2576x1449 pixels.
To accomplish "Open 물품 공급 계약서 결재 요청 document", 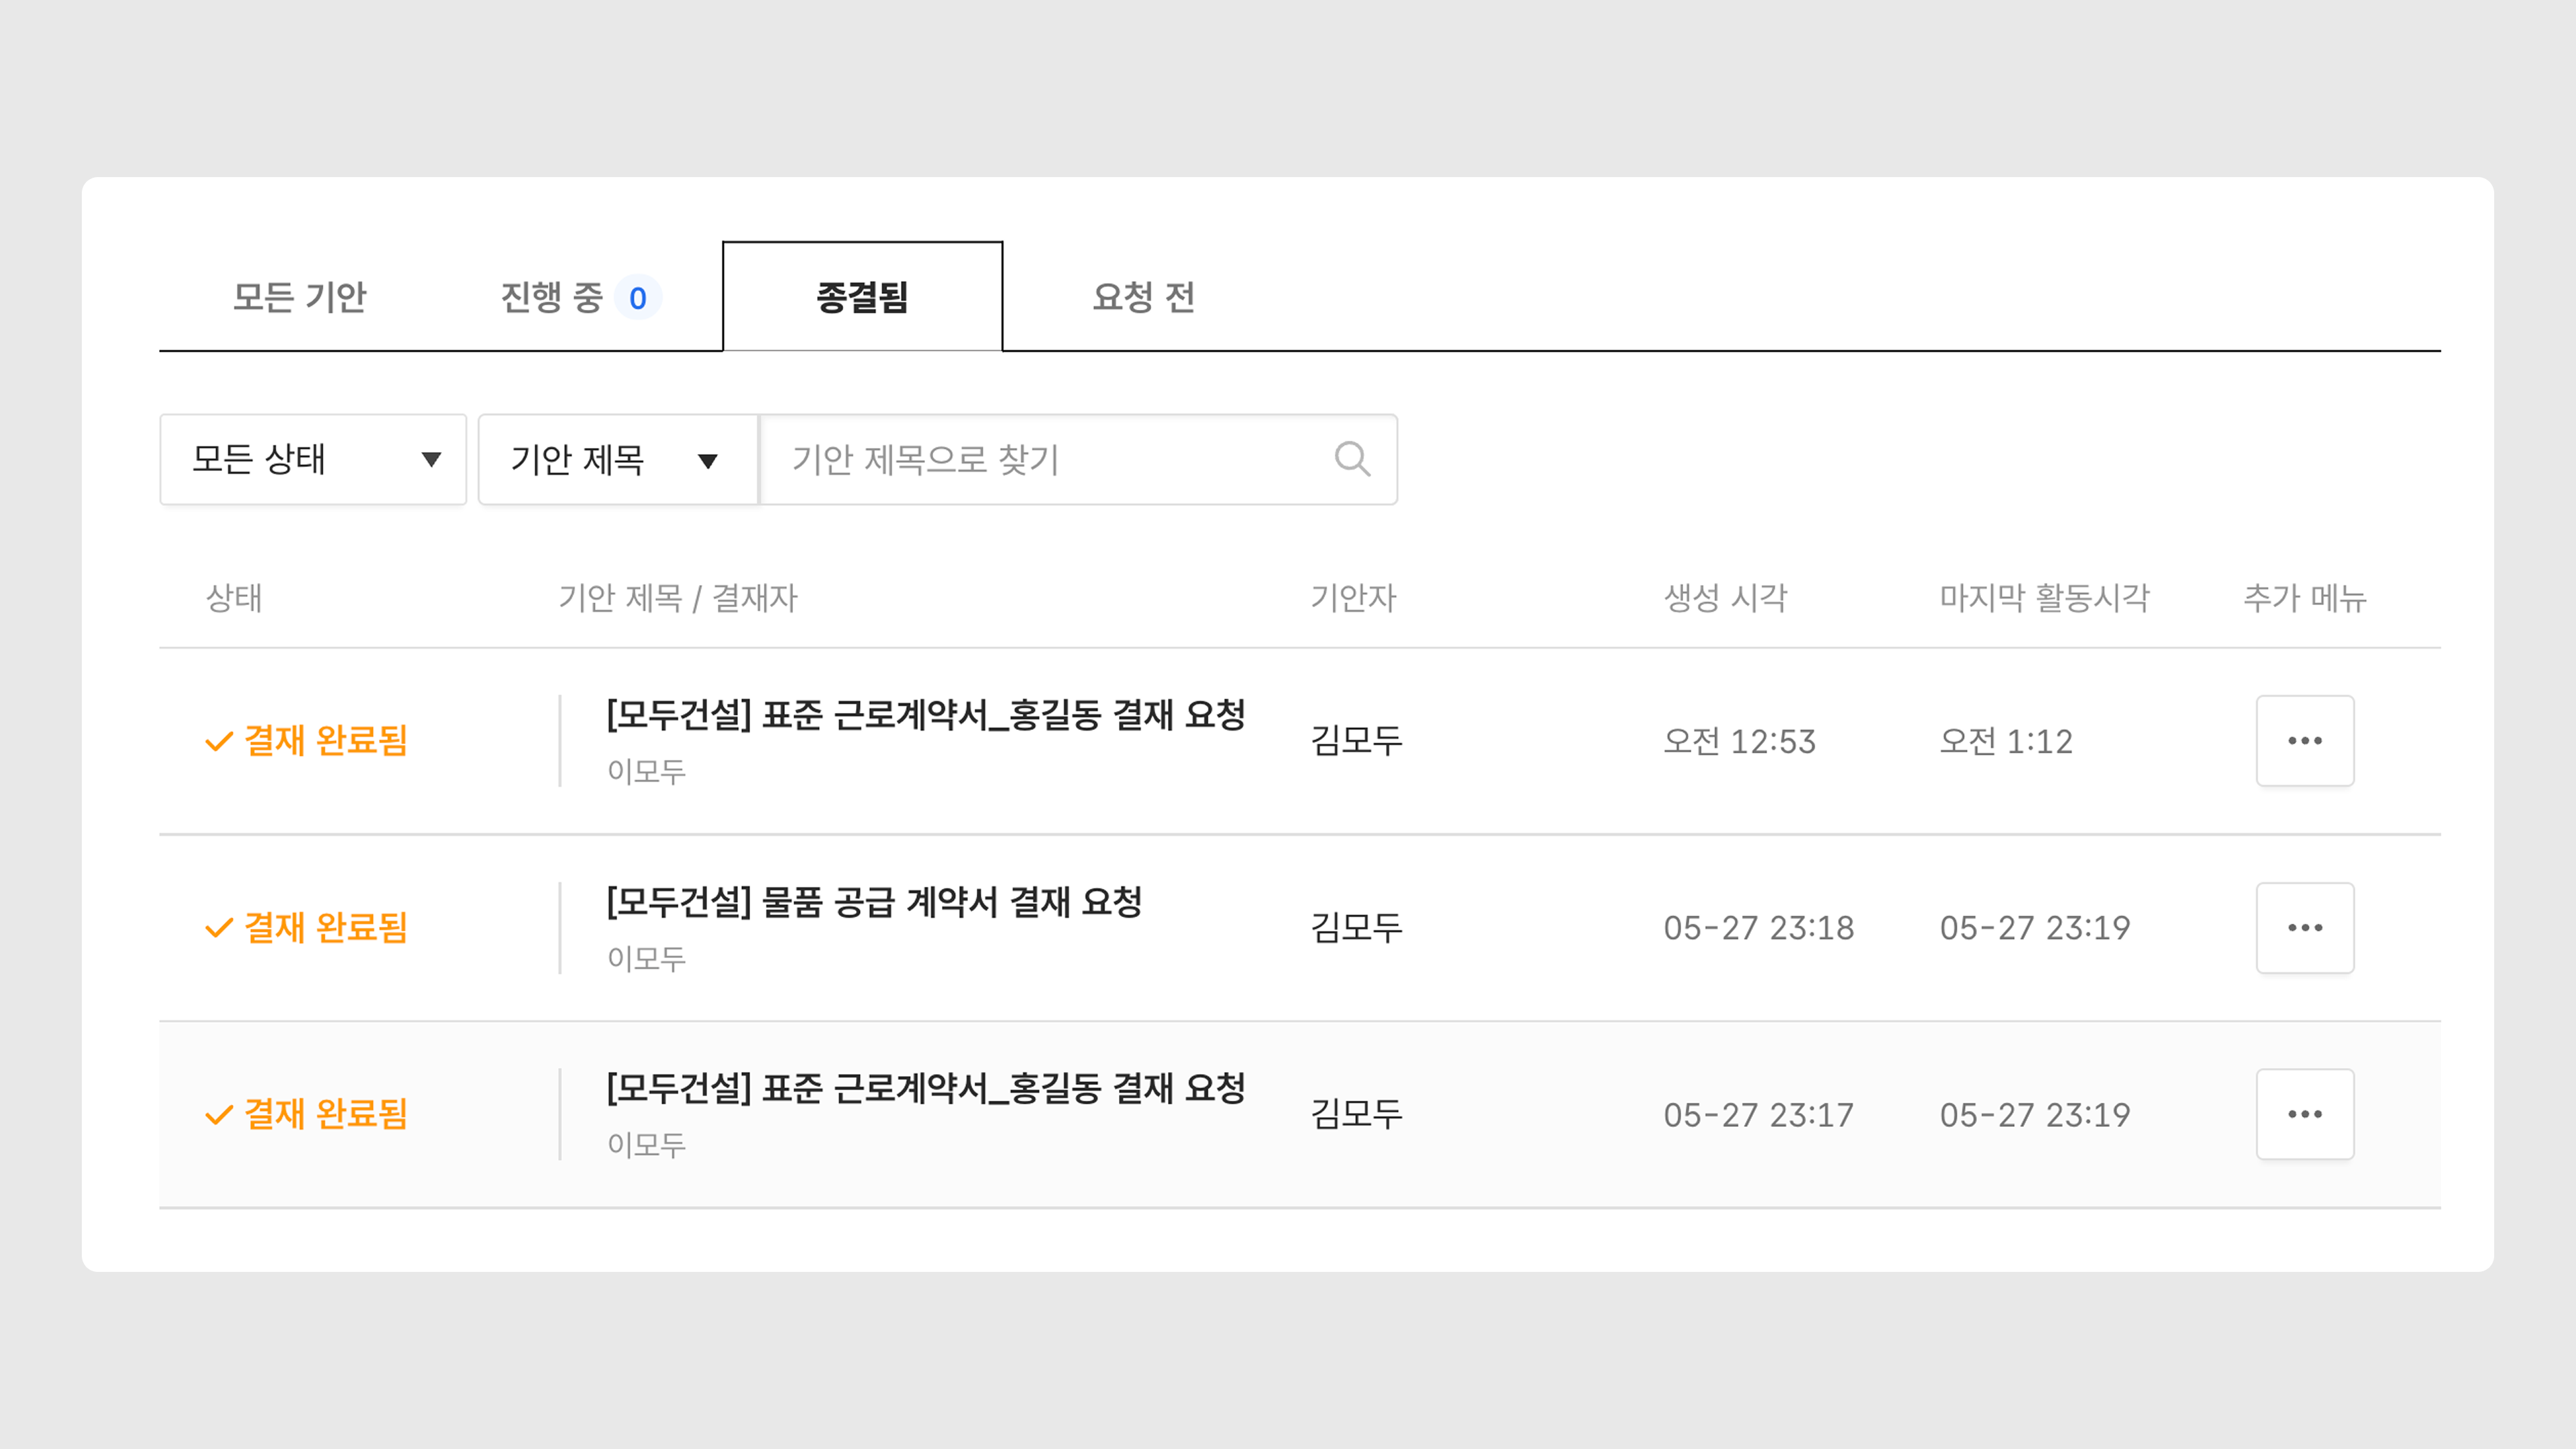I will pyautogui.click(x=874, y=902).
